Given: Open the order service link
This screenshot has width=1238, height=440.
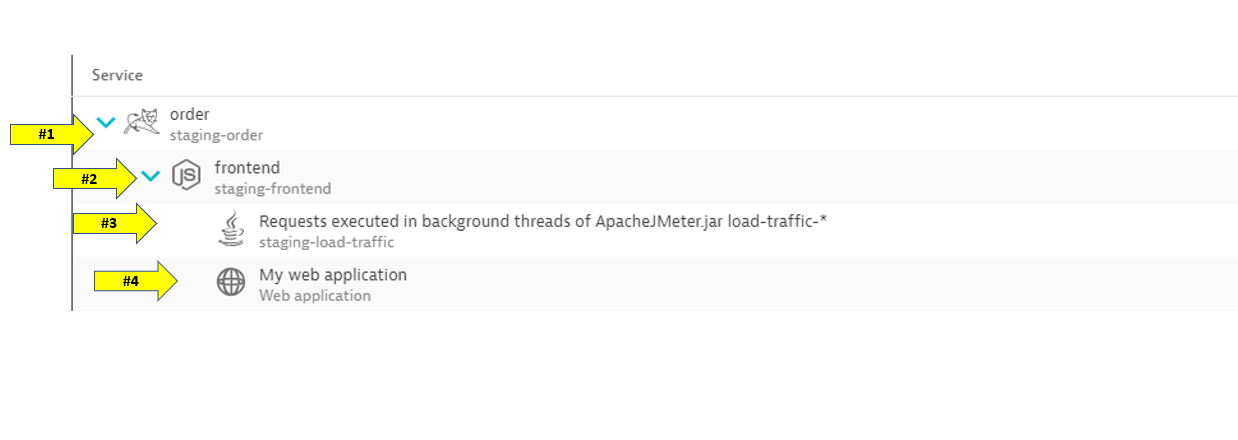Looking at the screenshot, I should pos(190,114).
